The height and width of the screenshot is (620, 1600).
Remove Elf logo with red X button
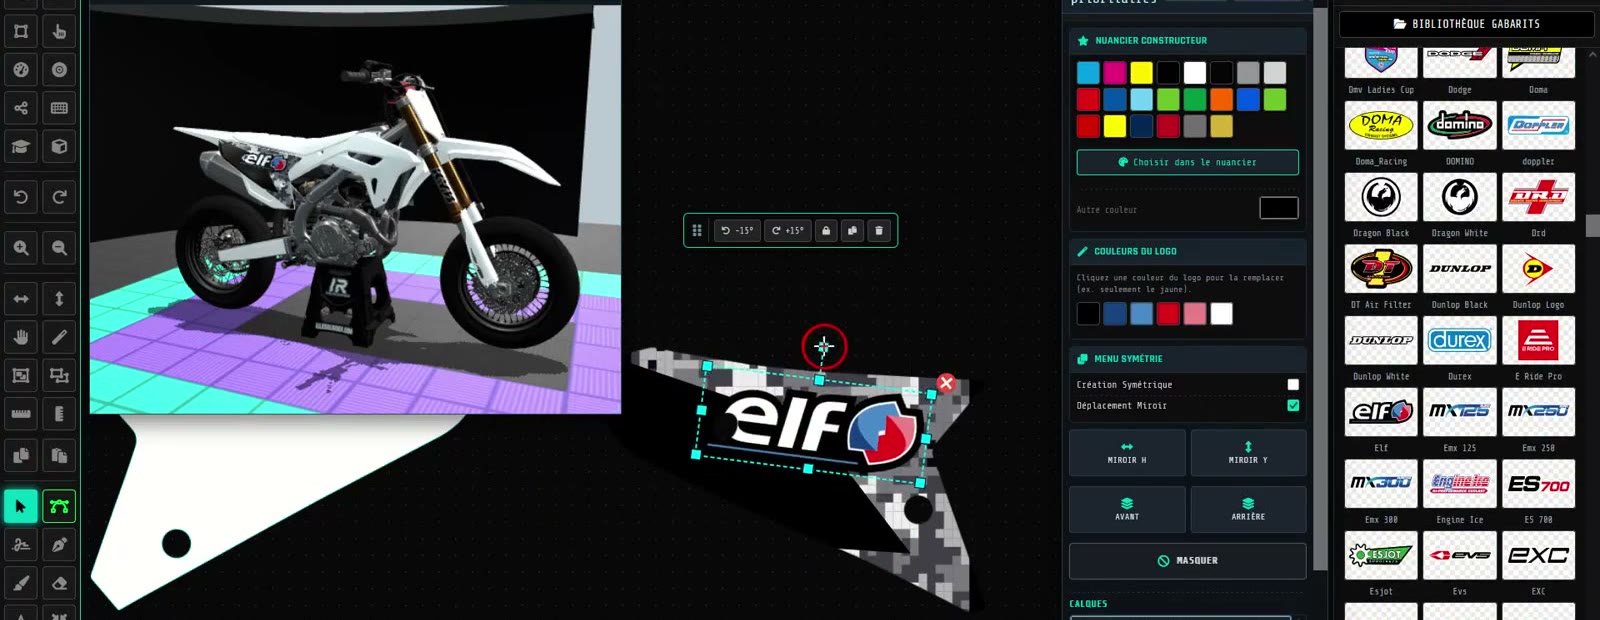coord(946,382)
